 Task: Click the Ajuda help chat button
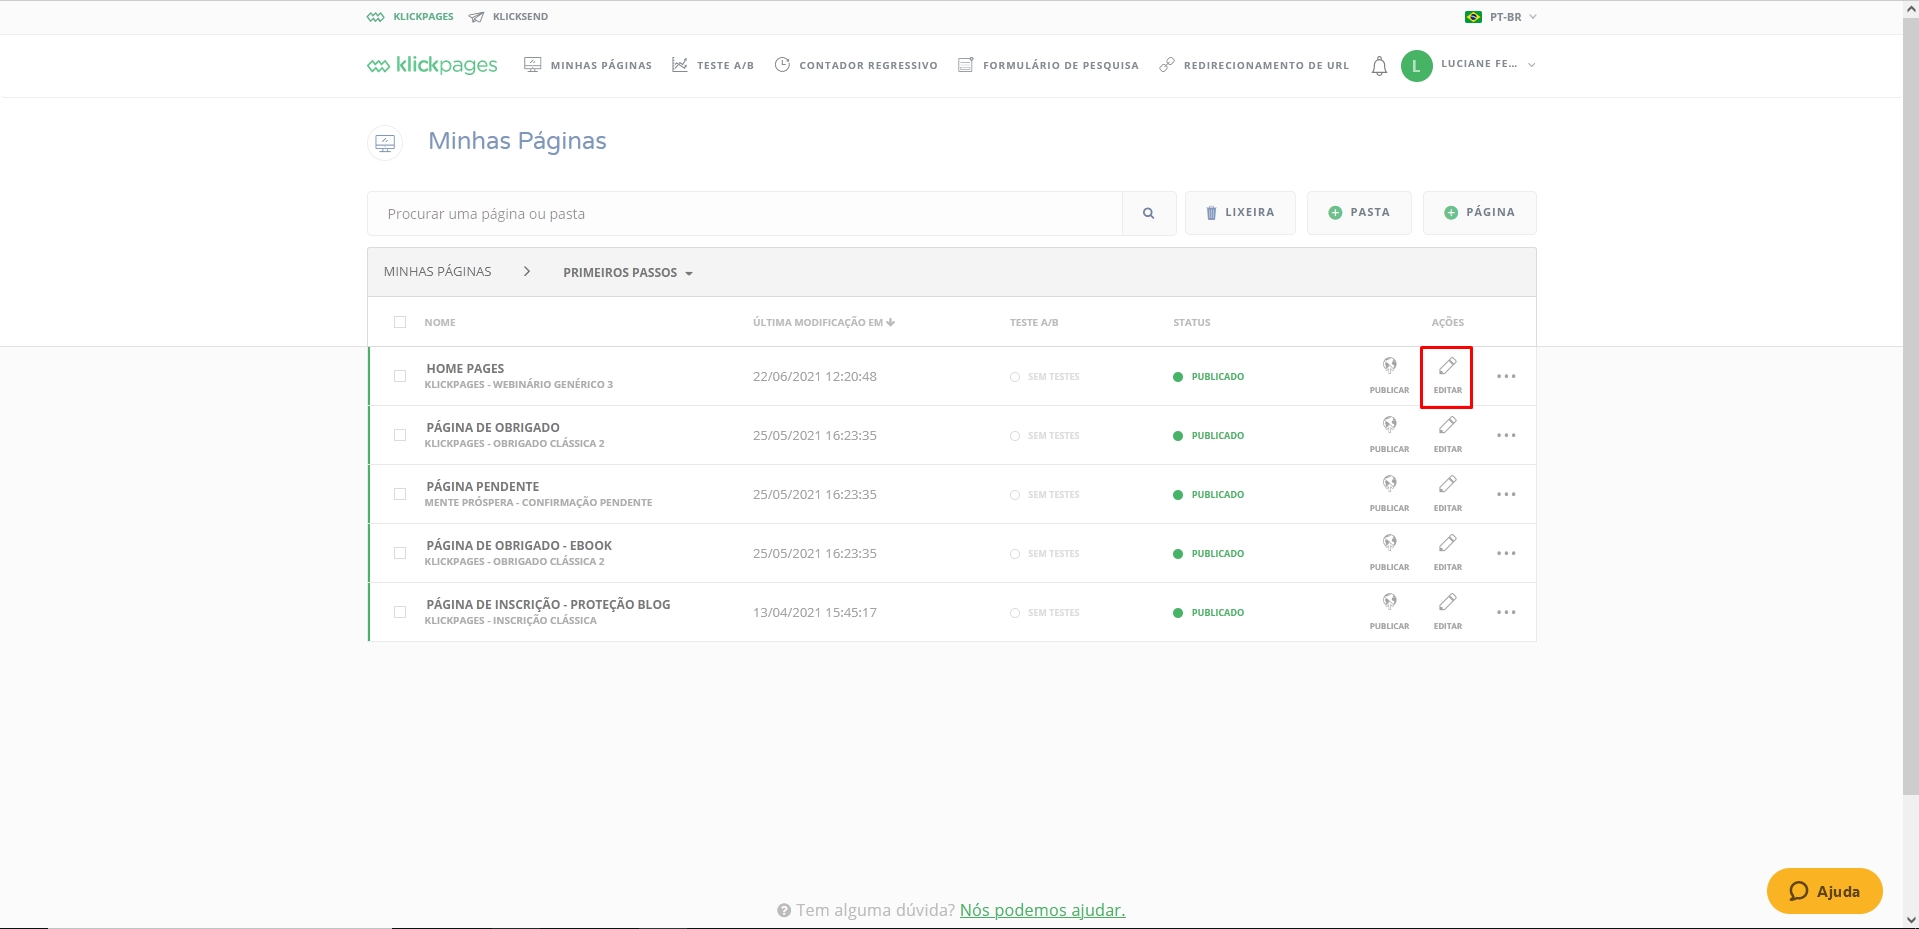pos(1825,891)
